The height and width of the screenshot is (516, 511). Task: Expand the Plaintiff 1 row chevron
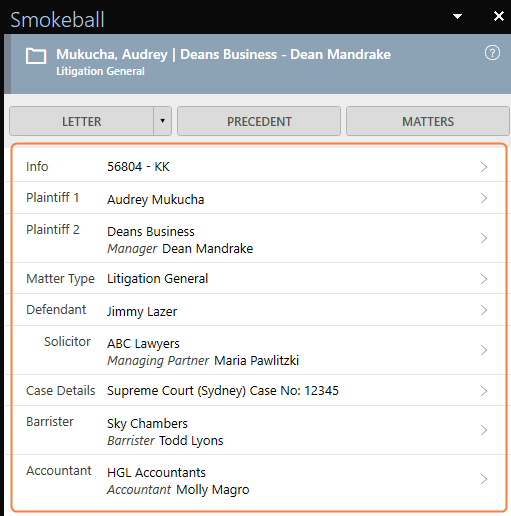[x=484, y=198]
